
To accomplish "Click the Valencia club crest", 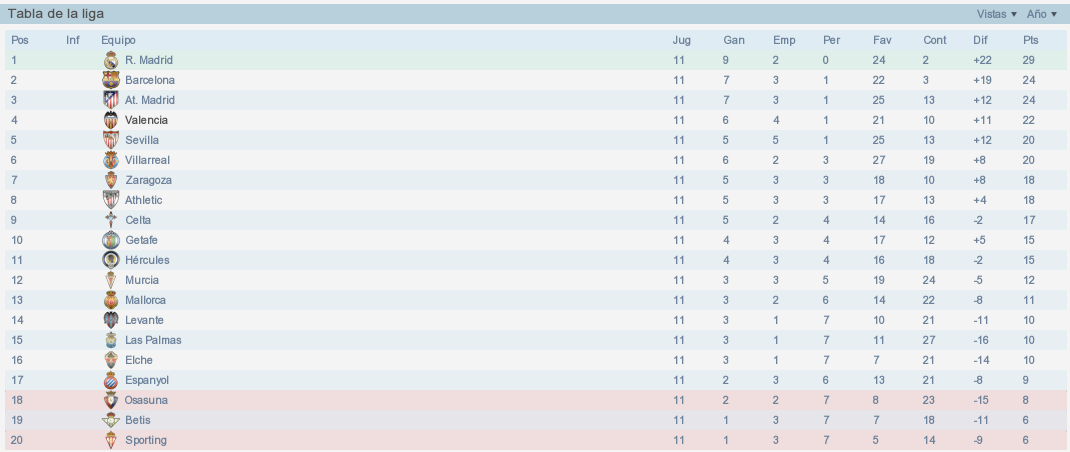I will (x=111, y=120).
